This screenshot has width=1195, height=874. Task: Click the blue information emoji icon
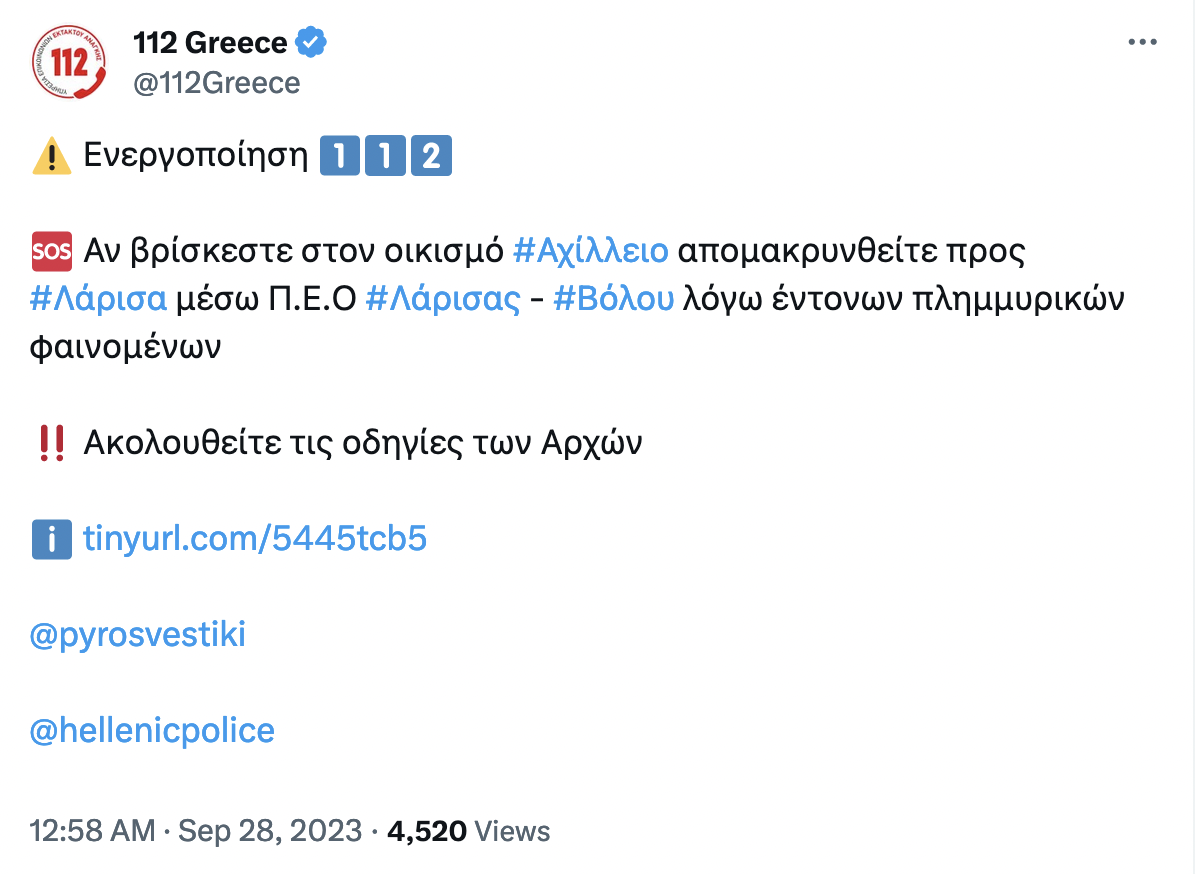coord(51,539)
